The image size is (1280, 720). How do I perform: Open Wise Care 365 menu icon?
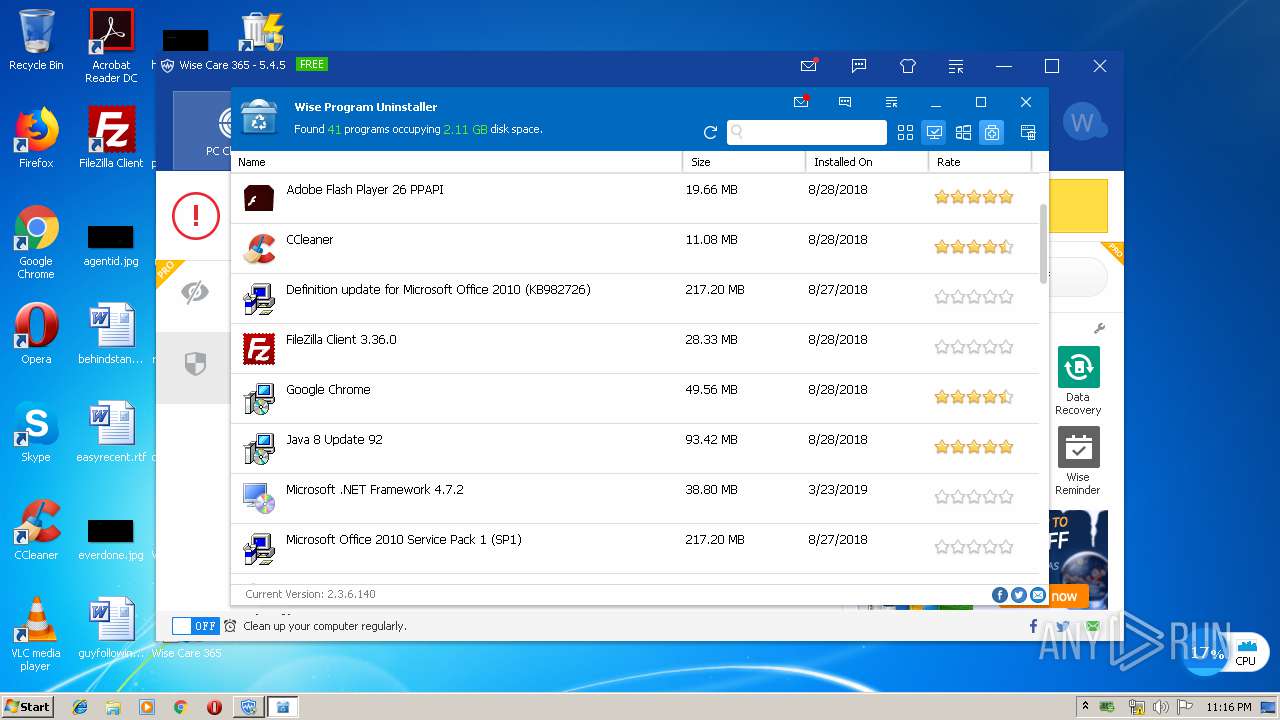click(x=956, y=67)
